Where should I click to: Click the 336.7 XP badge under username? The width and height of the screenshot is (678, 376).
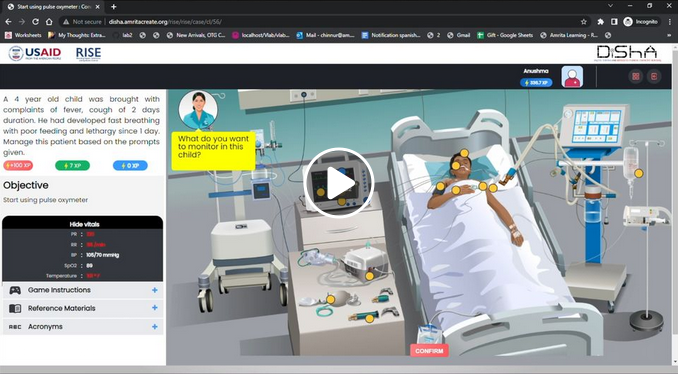[x=536, y=83]
